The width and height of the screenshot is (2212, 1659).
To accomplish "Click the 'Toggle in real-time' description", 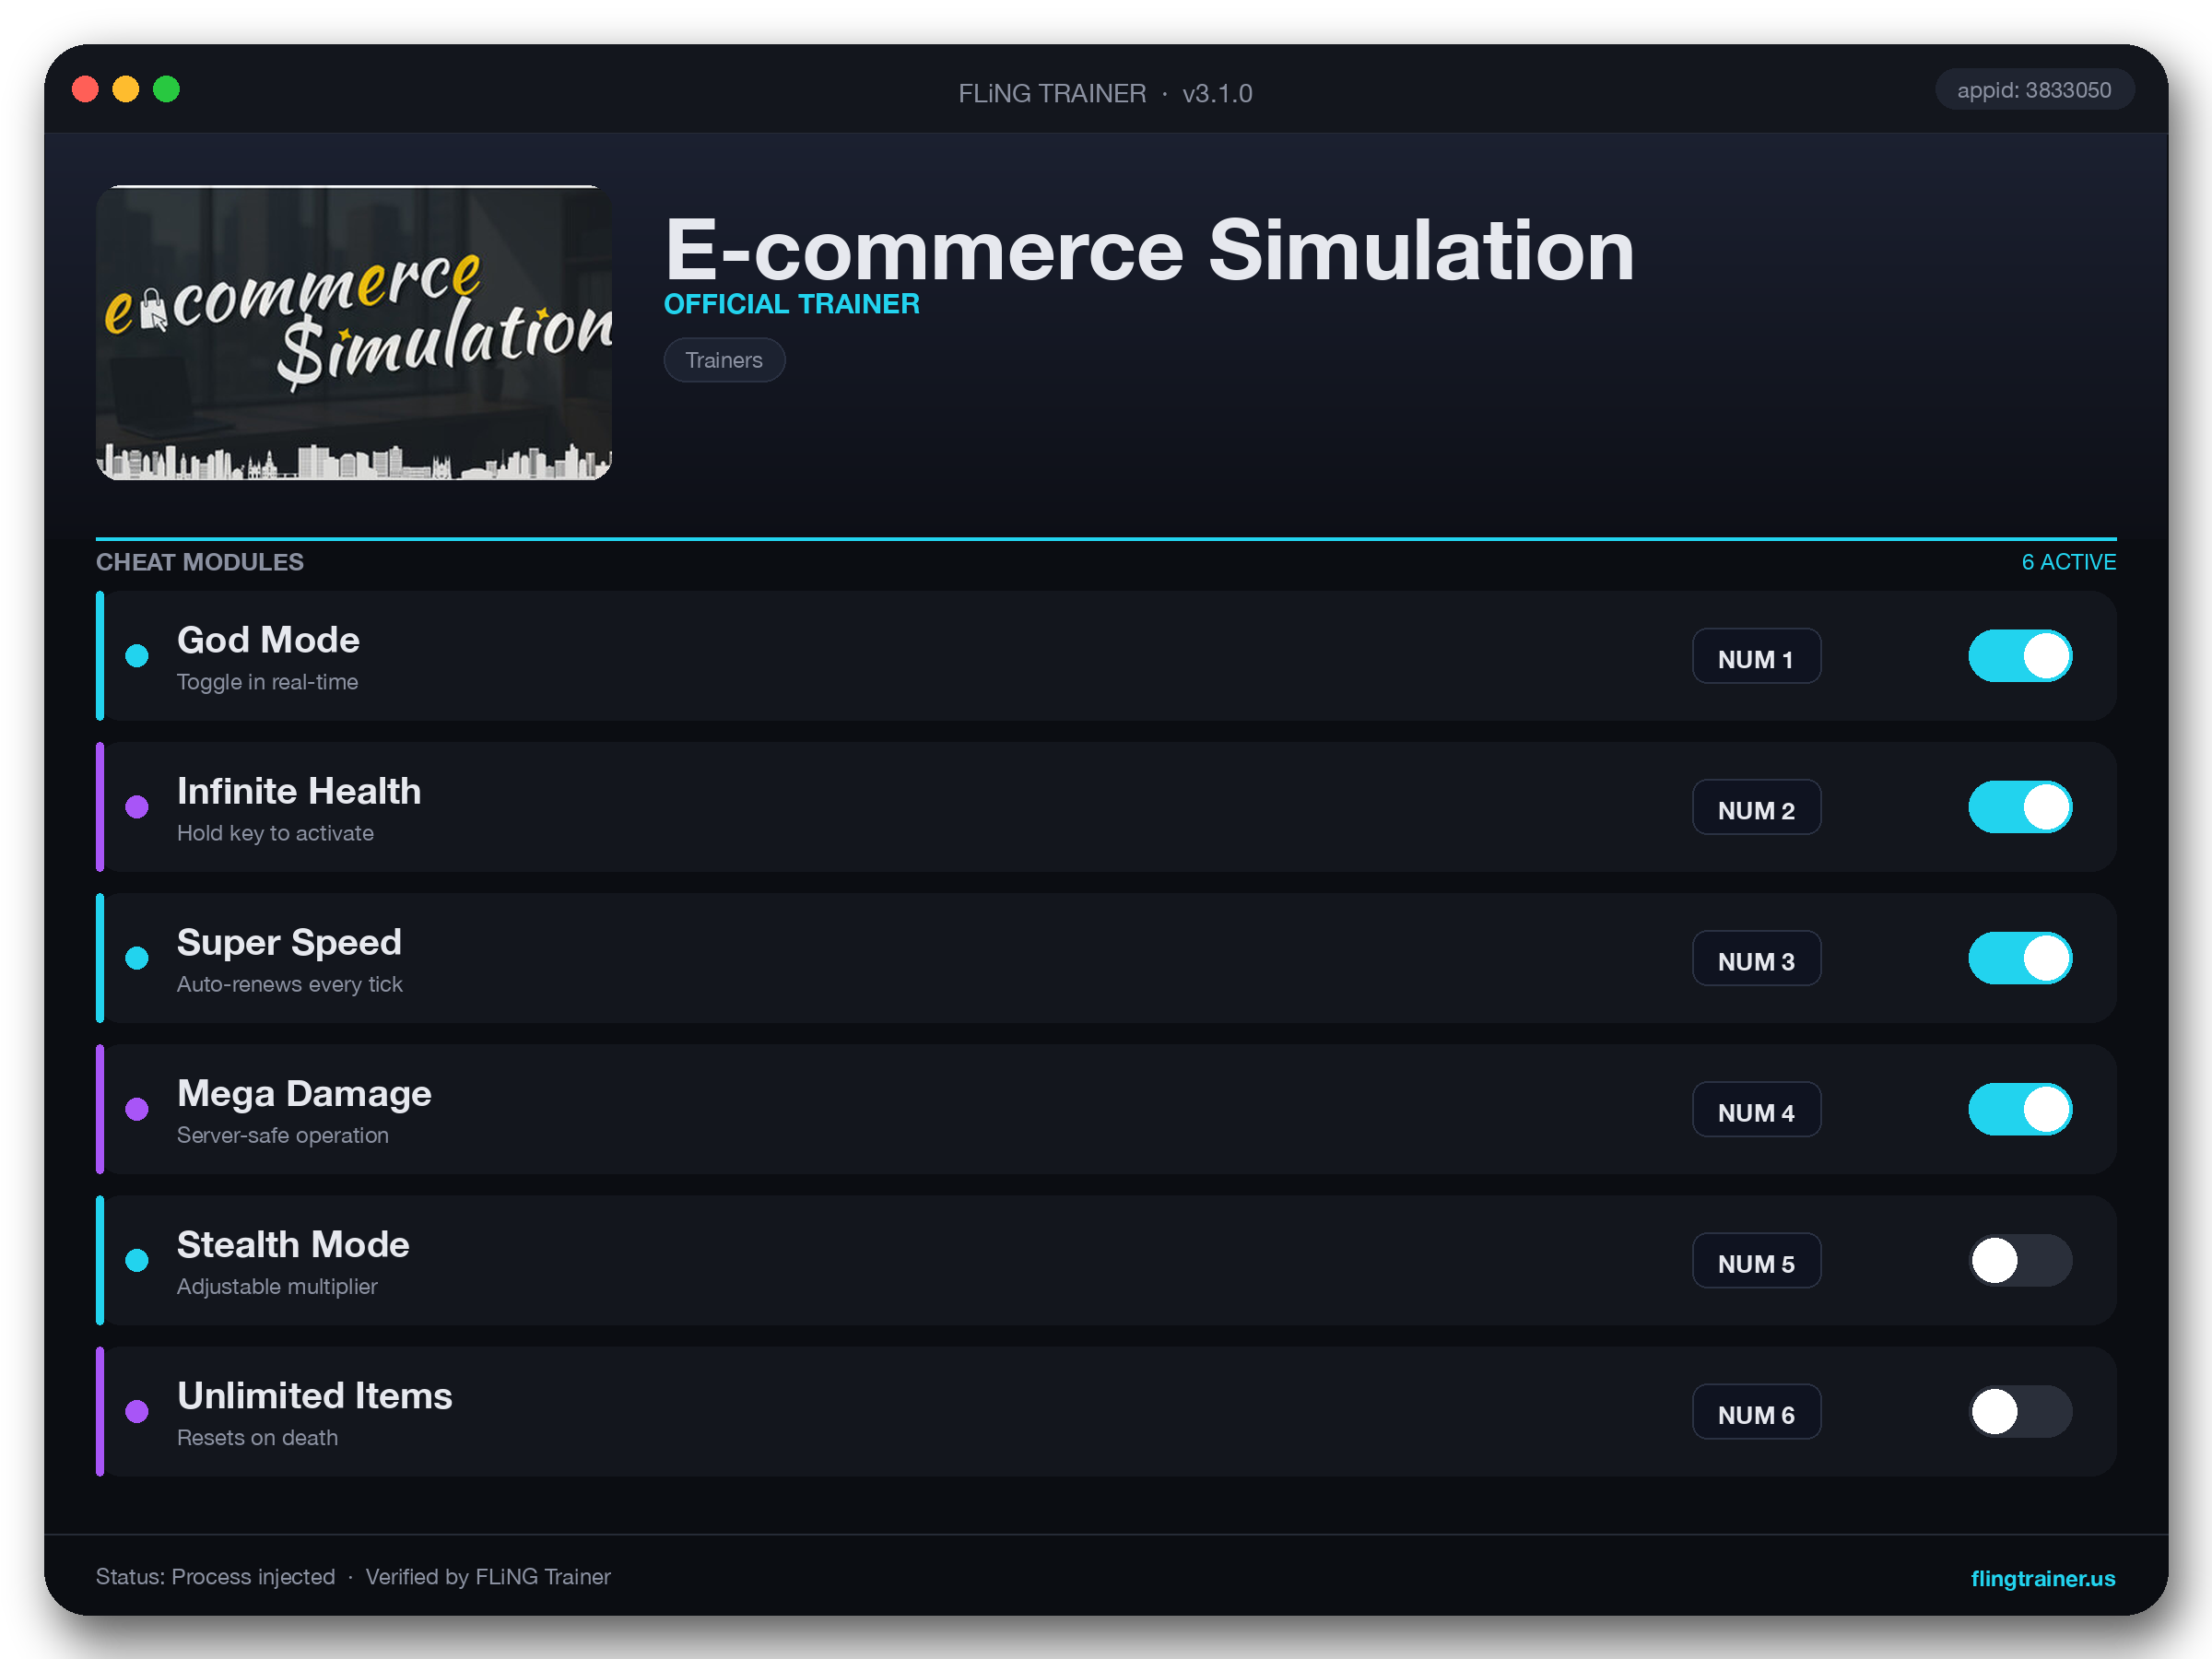I will coord(267,682).
